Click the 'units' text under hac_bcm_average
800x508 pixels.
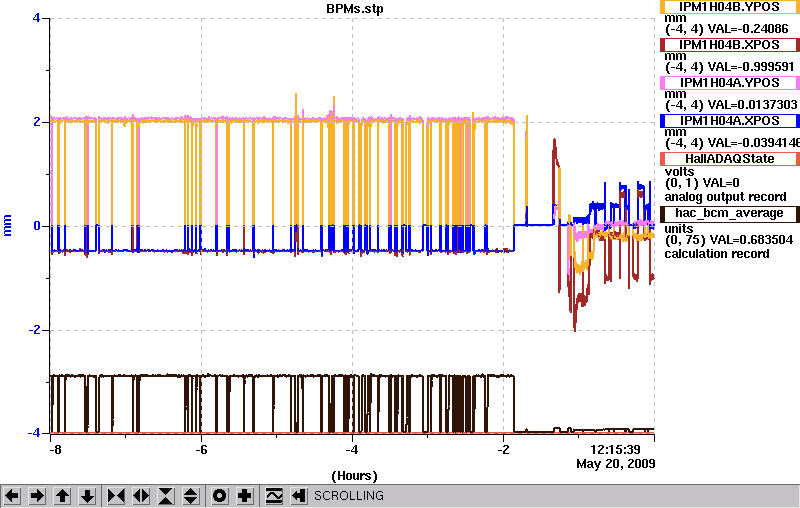[x=679, y=228]
